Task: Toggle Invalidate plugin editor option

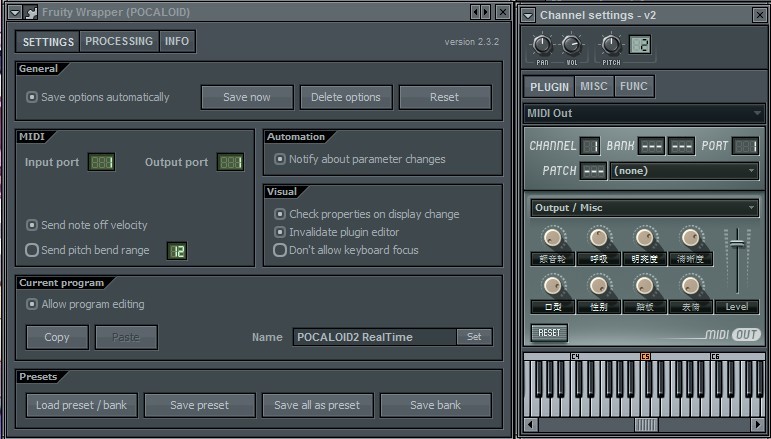Action: coord(280,232)
